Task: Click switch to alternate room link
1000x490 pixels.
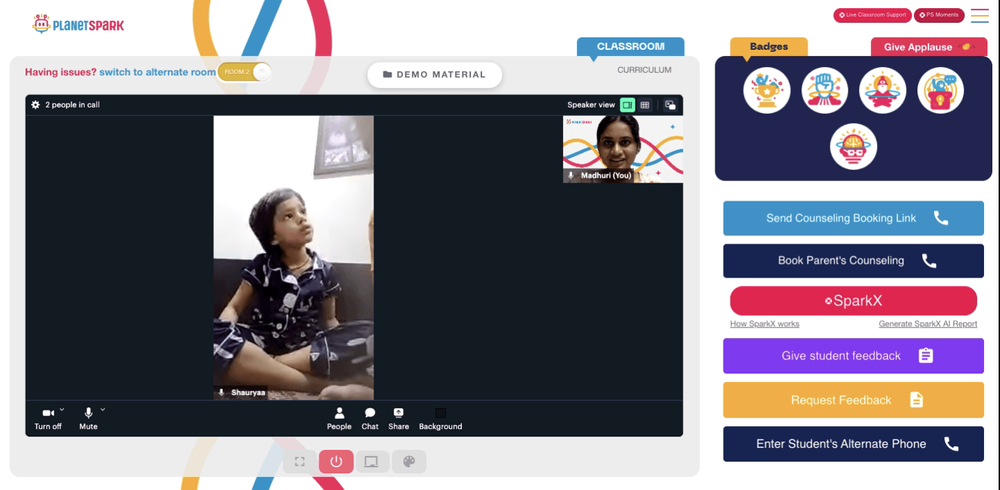Action: coord(158,72)
